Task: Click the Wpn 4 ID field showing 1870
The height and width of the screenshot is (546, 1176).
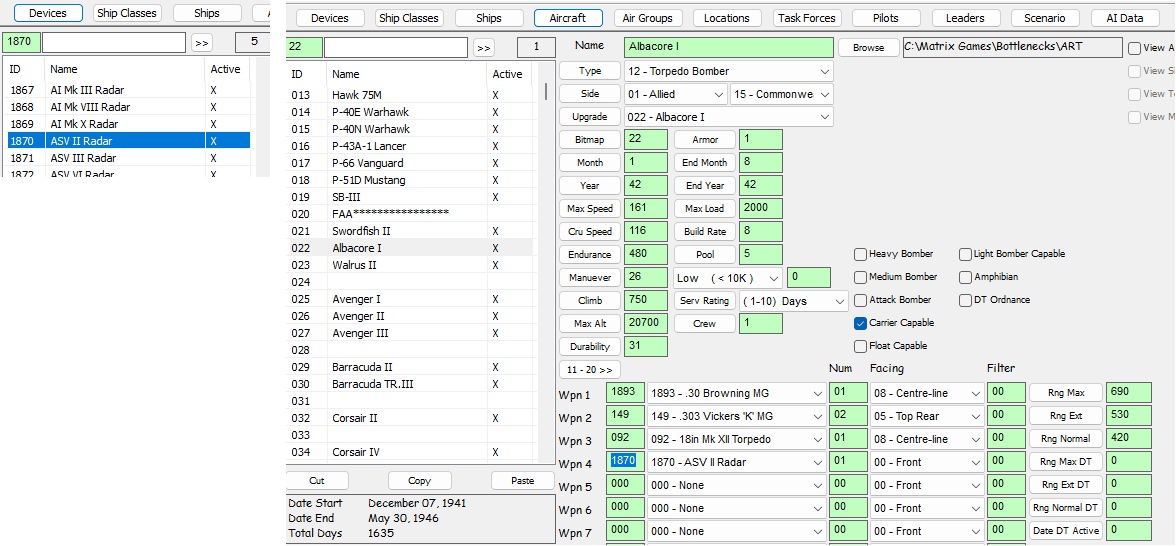Action: [627, 462]
